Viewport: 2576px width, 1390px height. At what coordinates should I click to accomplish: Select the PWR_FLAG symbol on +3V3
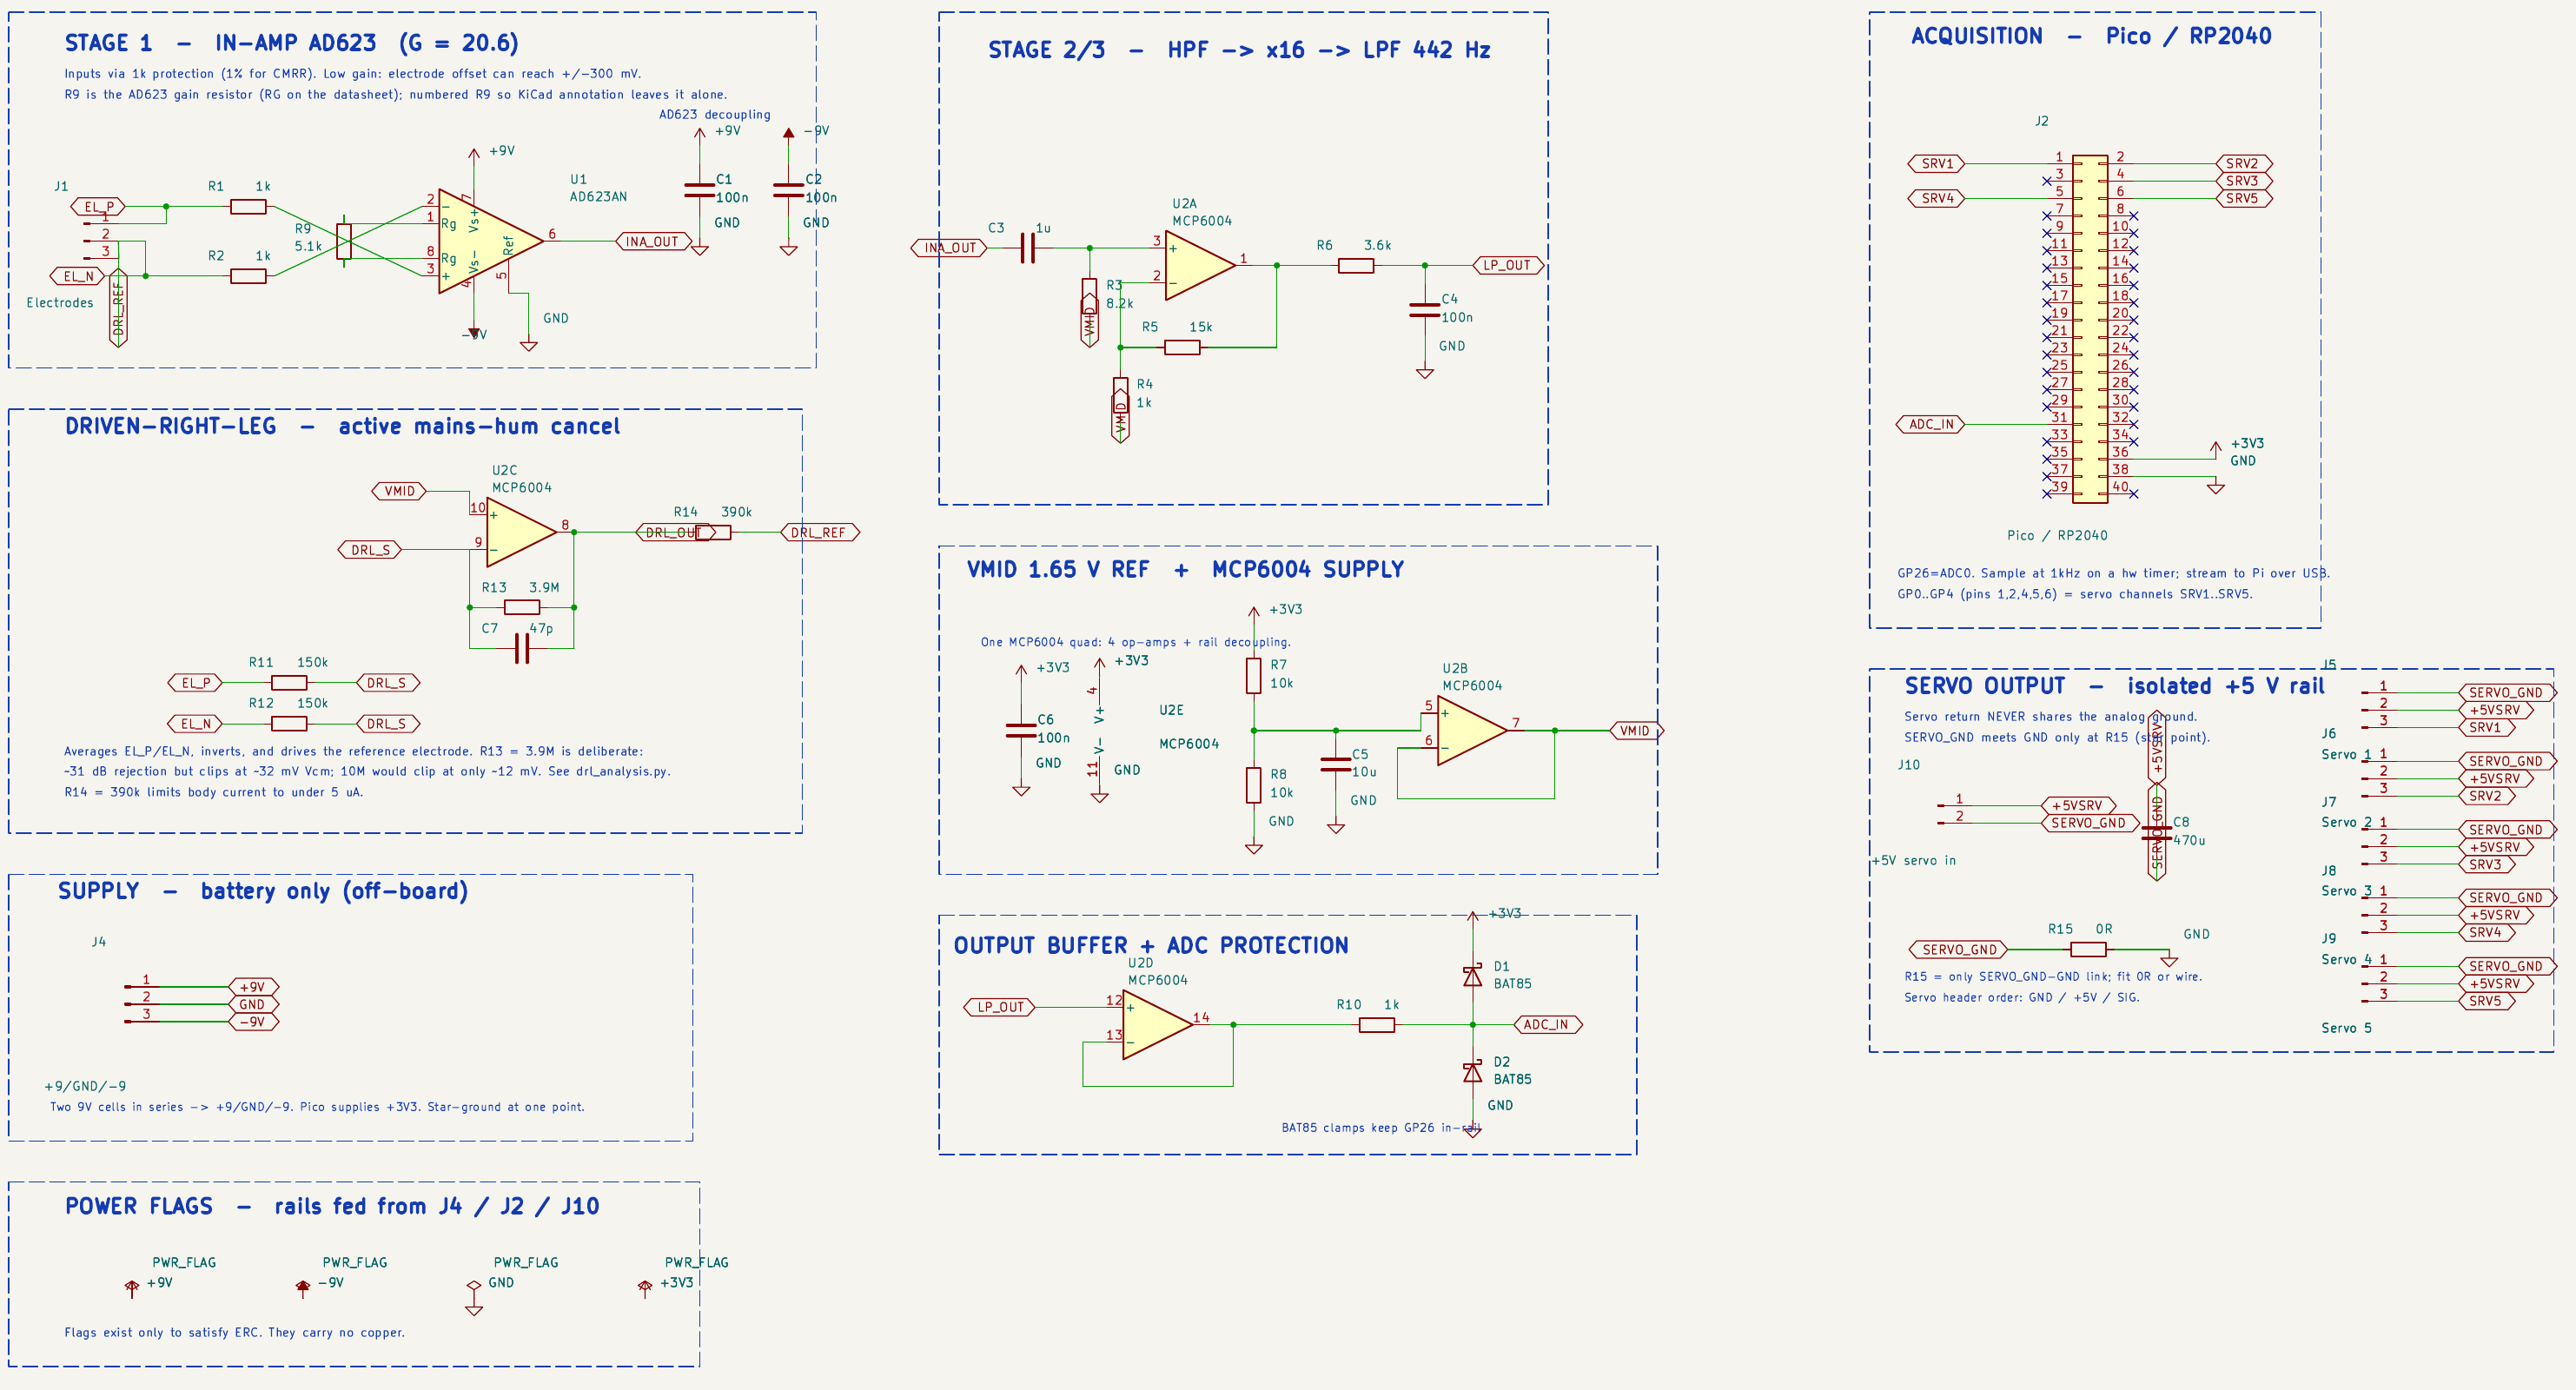click(645, 1288)
